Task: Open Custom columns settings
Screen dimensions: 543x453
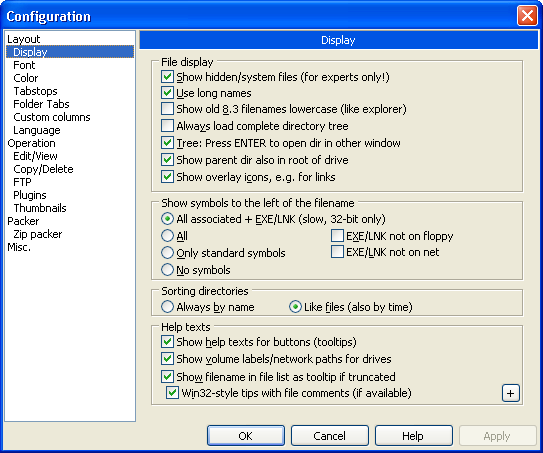Action: coord(52,117)
